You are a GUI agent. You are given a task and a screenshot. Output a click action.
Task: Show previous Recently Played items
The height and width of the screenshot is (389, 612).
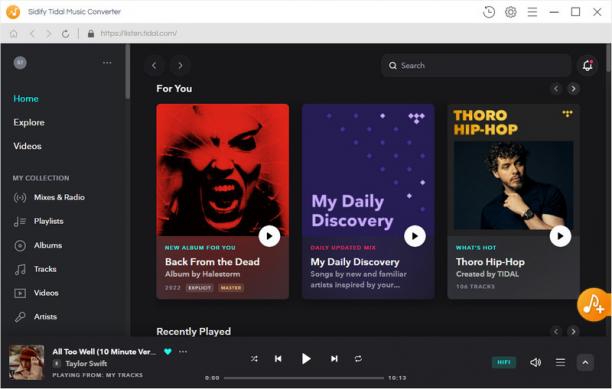[556, 332]
